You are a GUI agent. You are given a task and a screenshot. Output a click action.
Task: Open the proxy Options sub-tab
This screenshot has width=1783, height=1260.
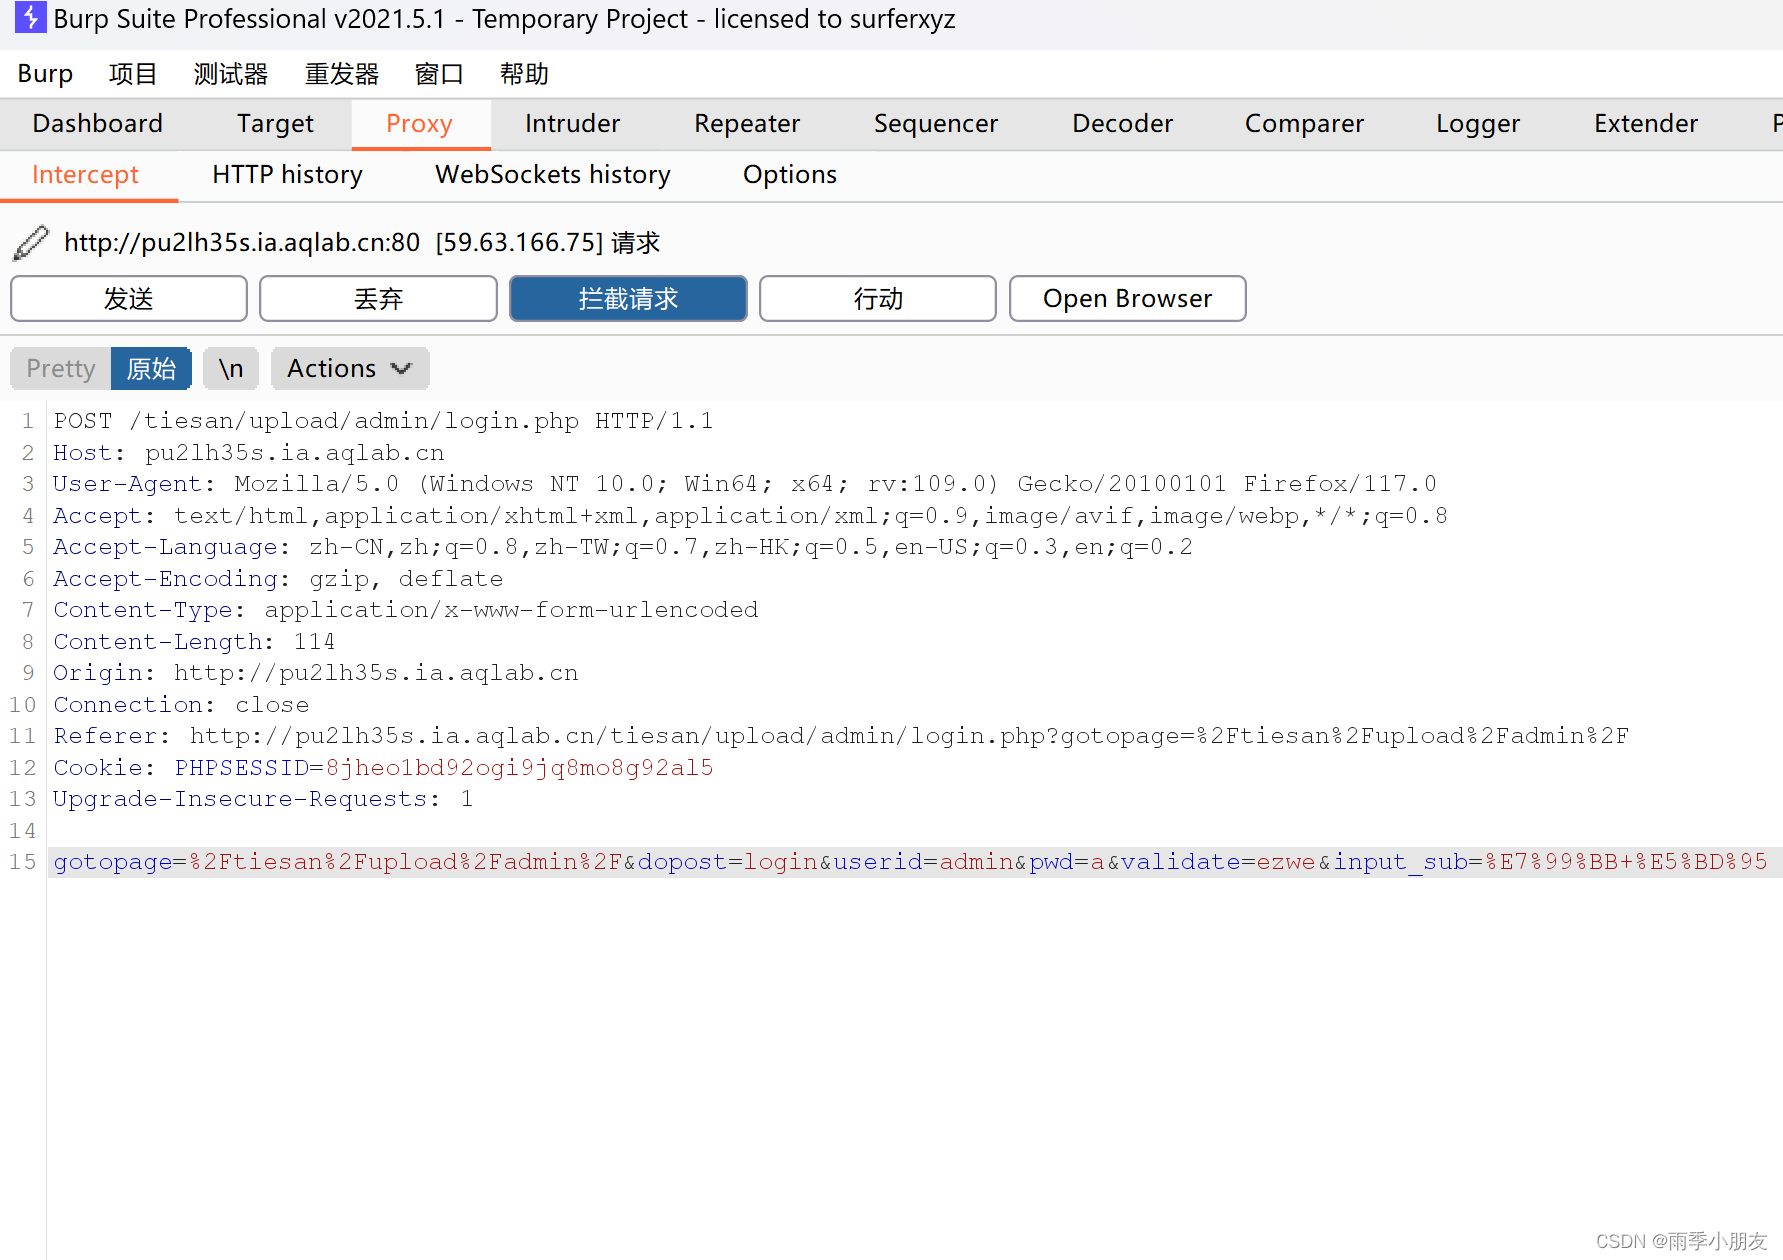[790, 175]
